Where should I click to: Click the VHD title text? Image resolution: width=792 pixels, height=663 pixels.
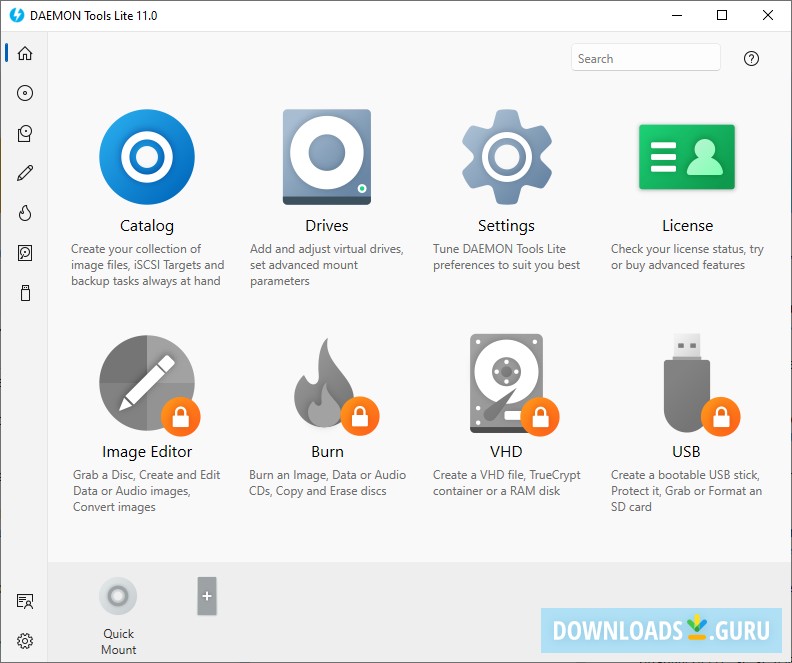pyautogui.click(x=506, y=451)
